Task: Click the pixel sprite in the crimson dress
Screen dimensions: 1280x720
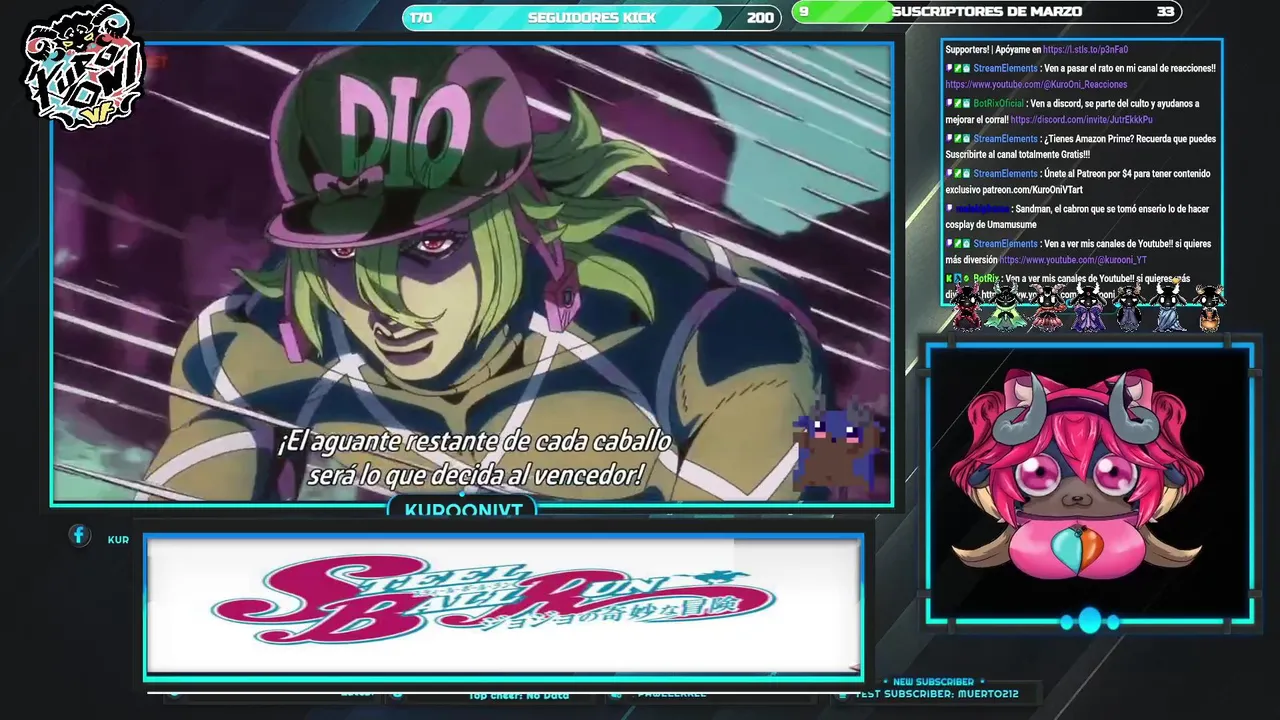Action: (967, 307)
